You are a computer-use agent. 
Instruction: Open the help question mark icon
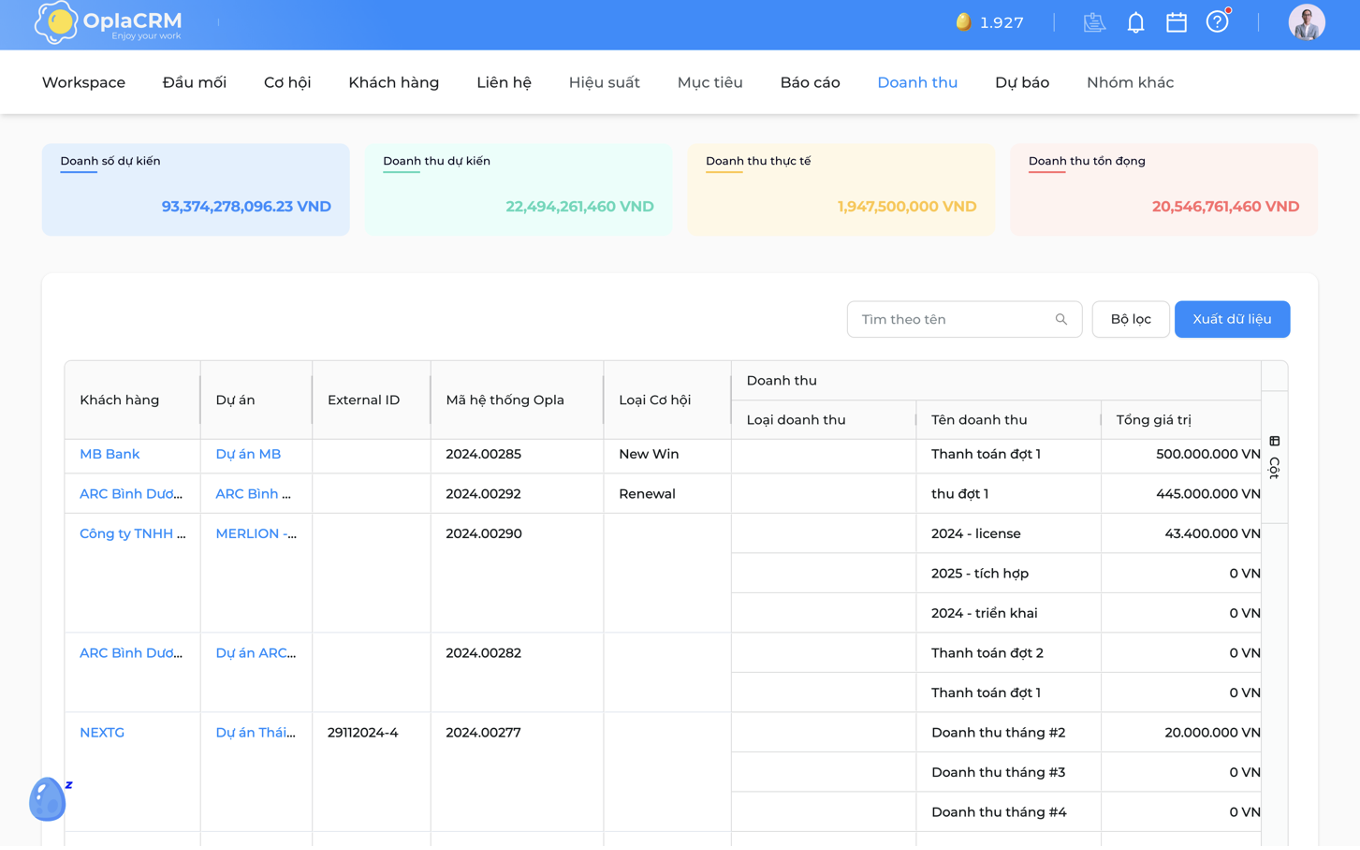pyautogui.click(x=1217, y=22)
